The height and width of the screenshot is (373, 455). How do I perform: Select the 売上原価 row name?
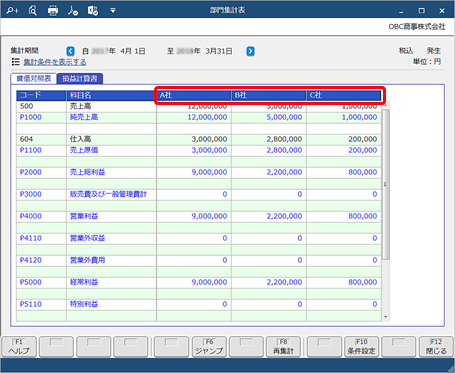point(111,150)
